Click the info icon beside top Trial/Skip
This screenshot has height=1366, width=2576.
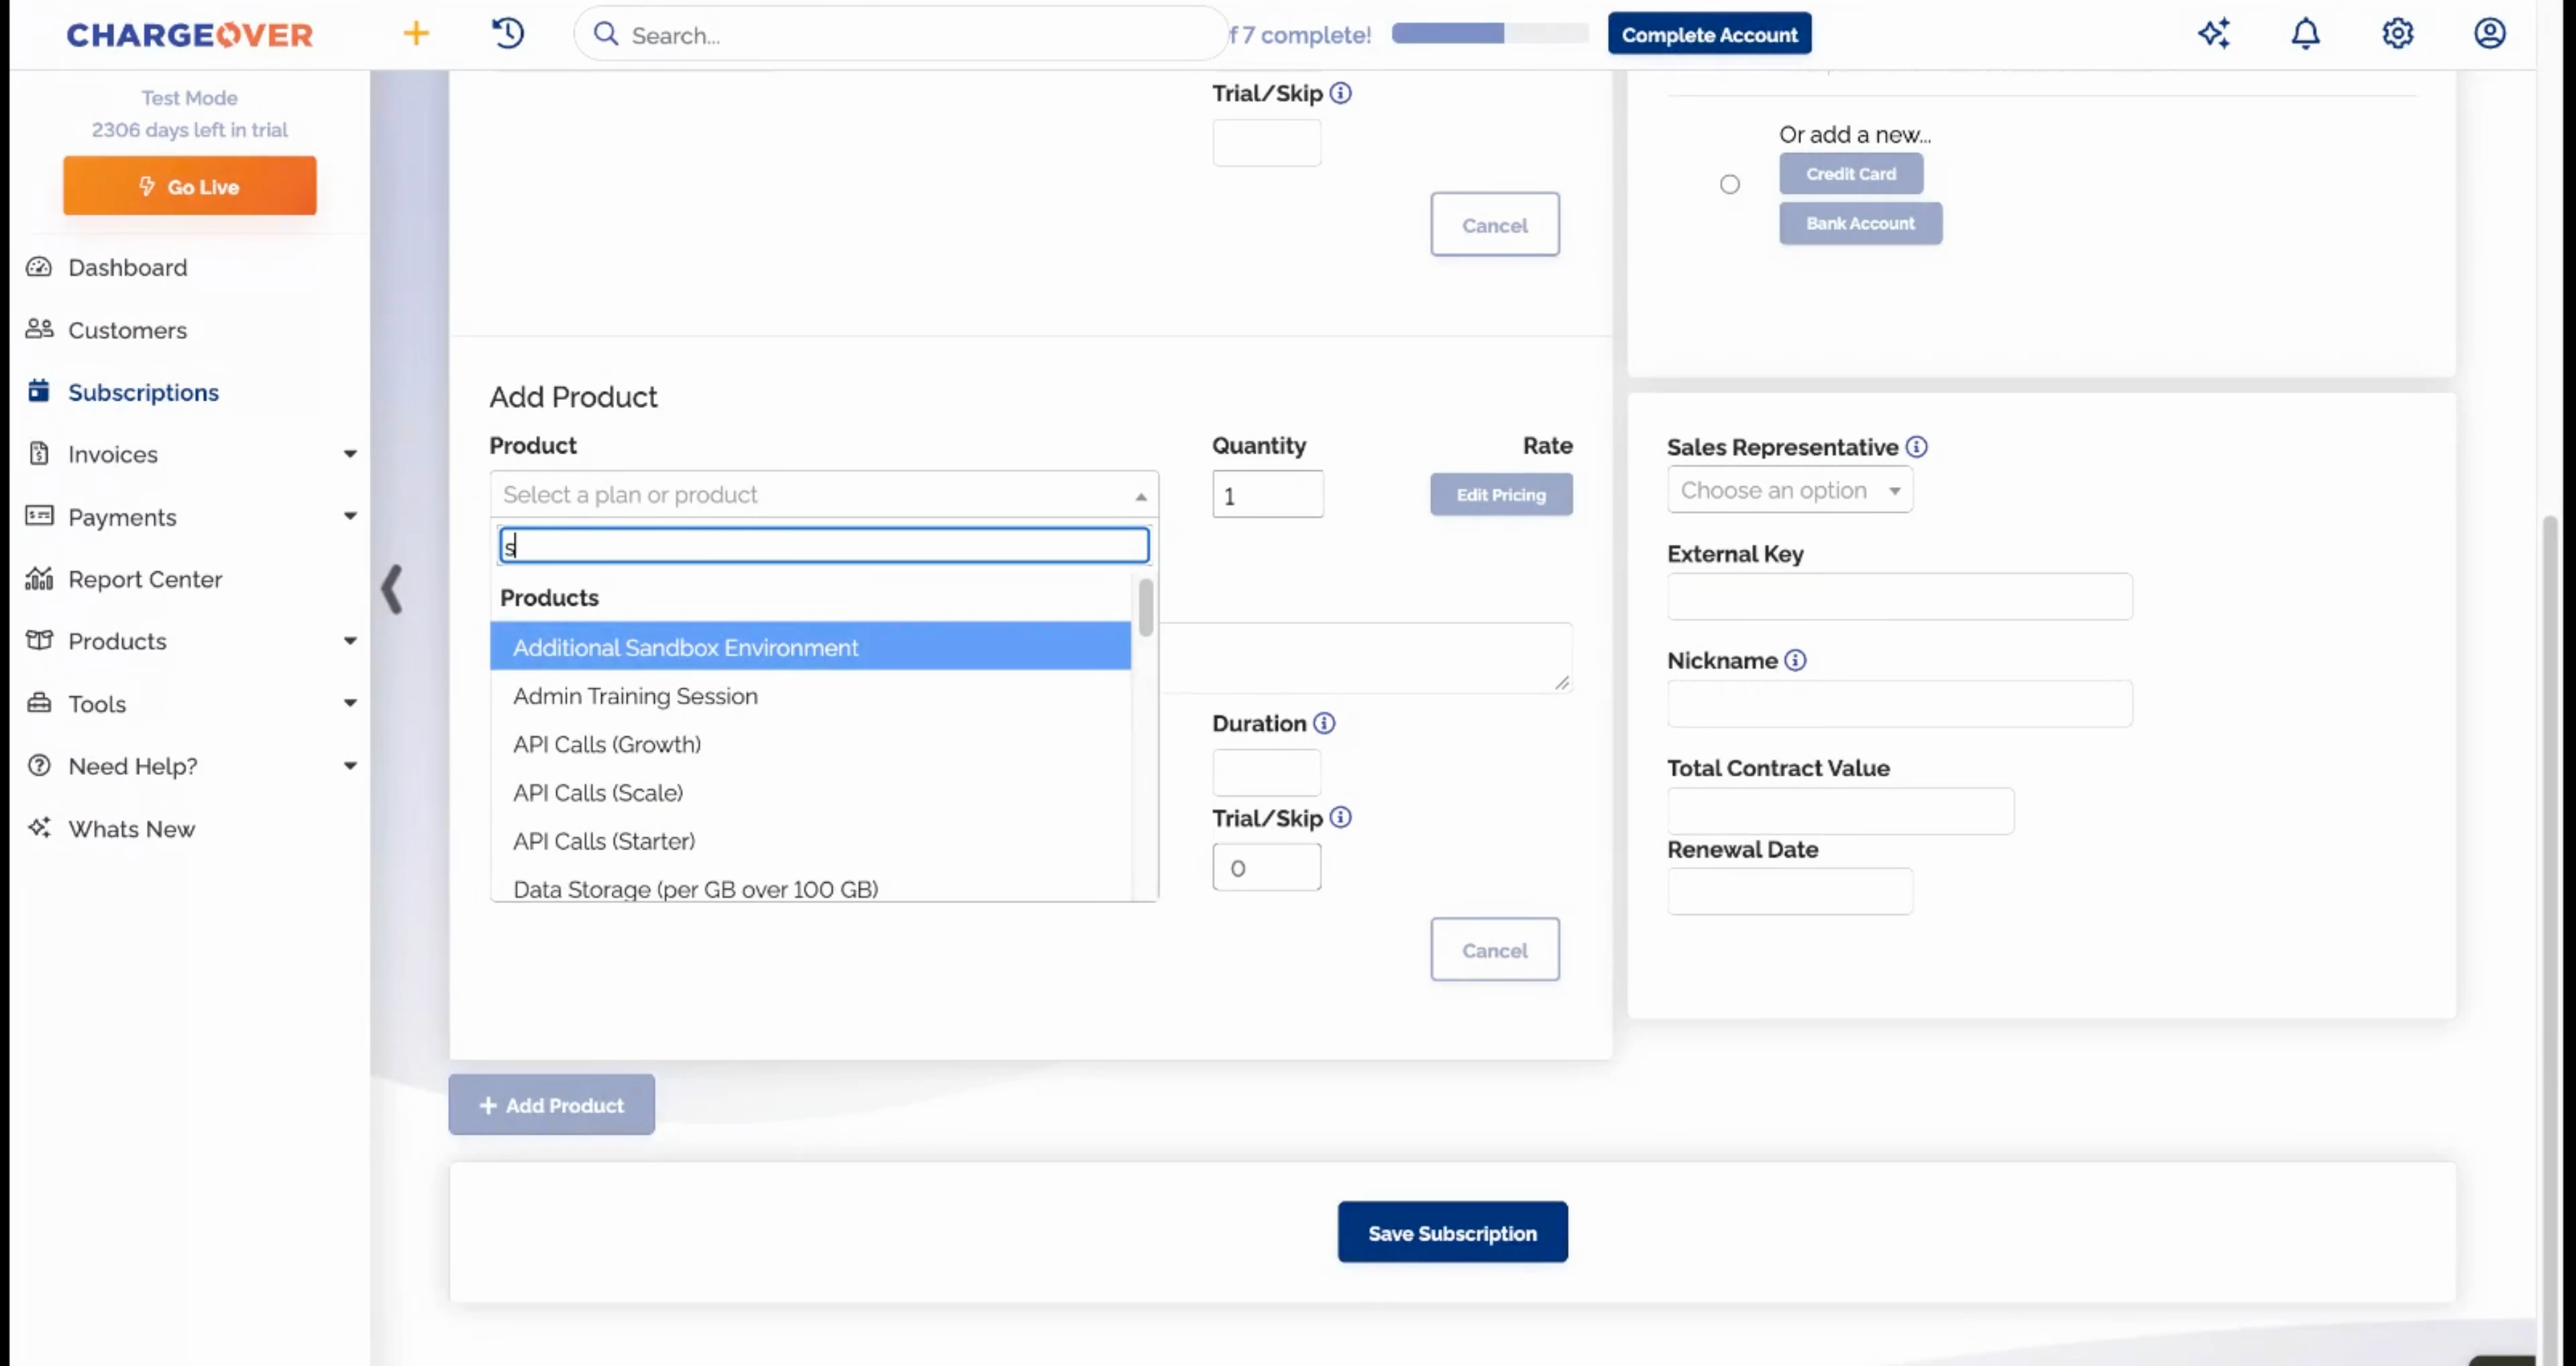click(1341, 93)
